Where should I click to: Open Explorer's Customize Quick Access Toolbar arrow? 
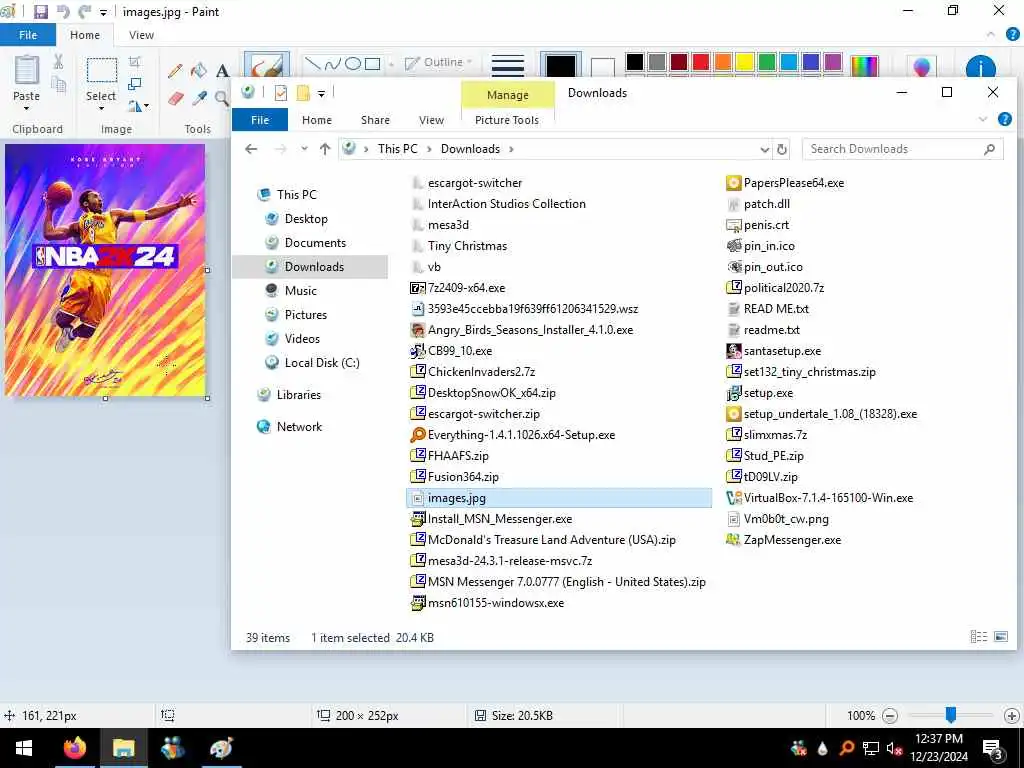point(321,94)
